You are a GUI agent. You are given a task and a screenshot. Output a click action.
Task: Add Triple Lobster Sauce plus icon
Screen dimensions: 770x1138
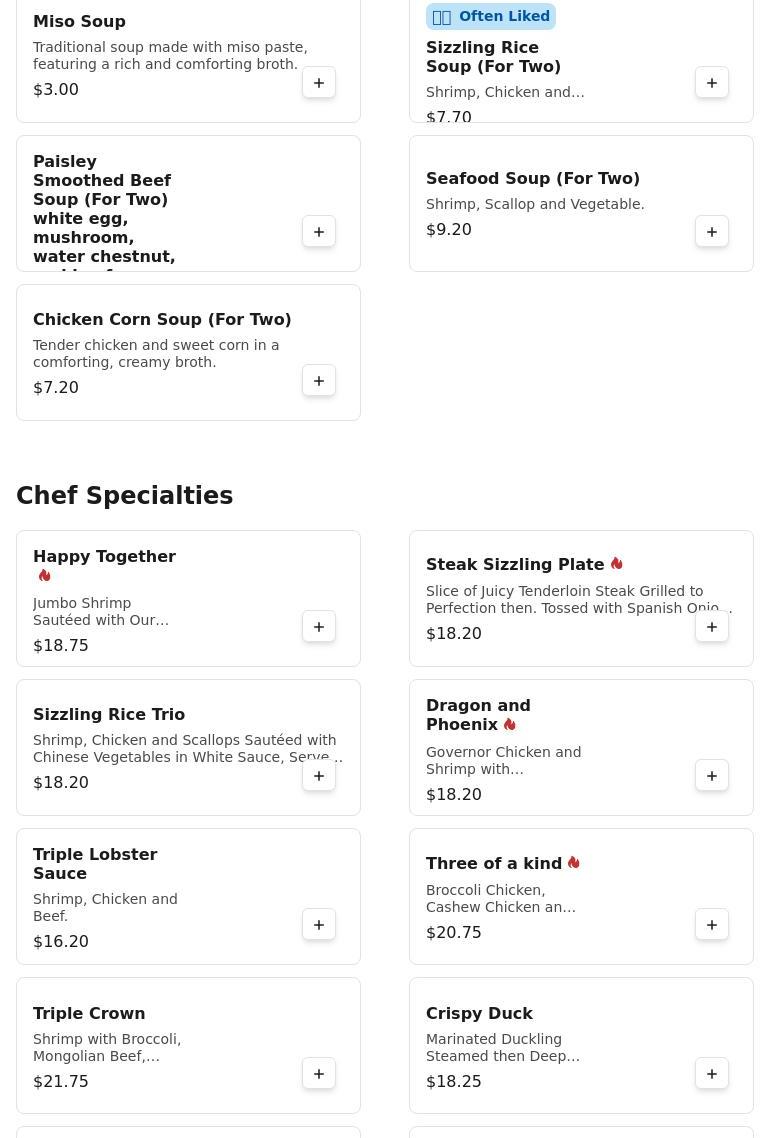click(x=319, y=924)
